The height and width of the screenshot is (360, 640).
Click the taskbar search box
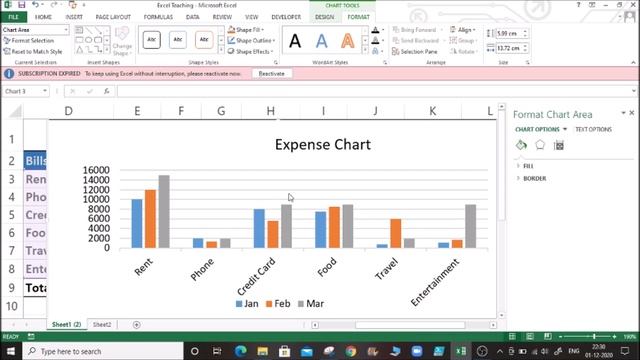[x=103, y=351]
